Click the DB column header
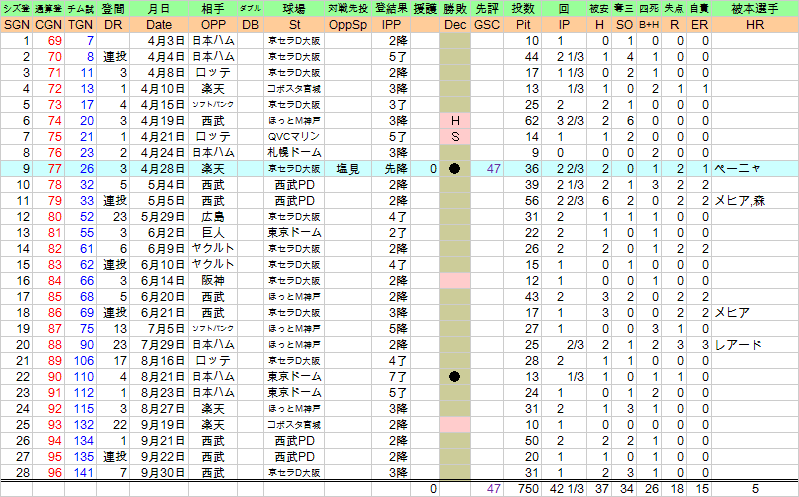The image size is (799, 497). tap(250, 25)
